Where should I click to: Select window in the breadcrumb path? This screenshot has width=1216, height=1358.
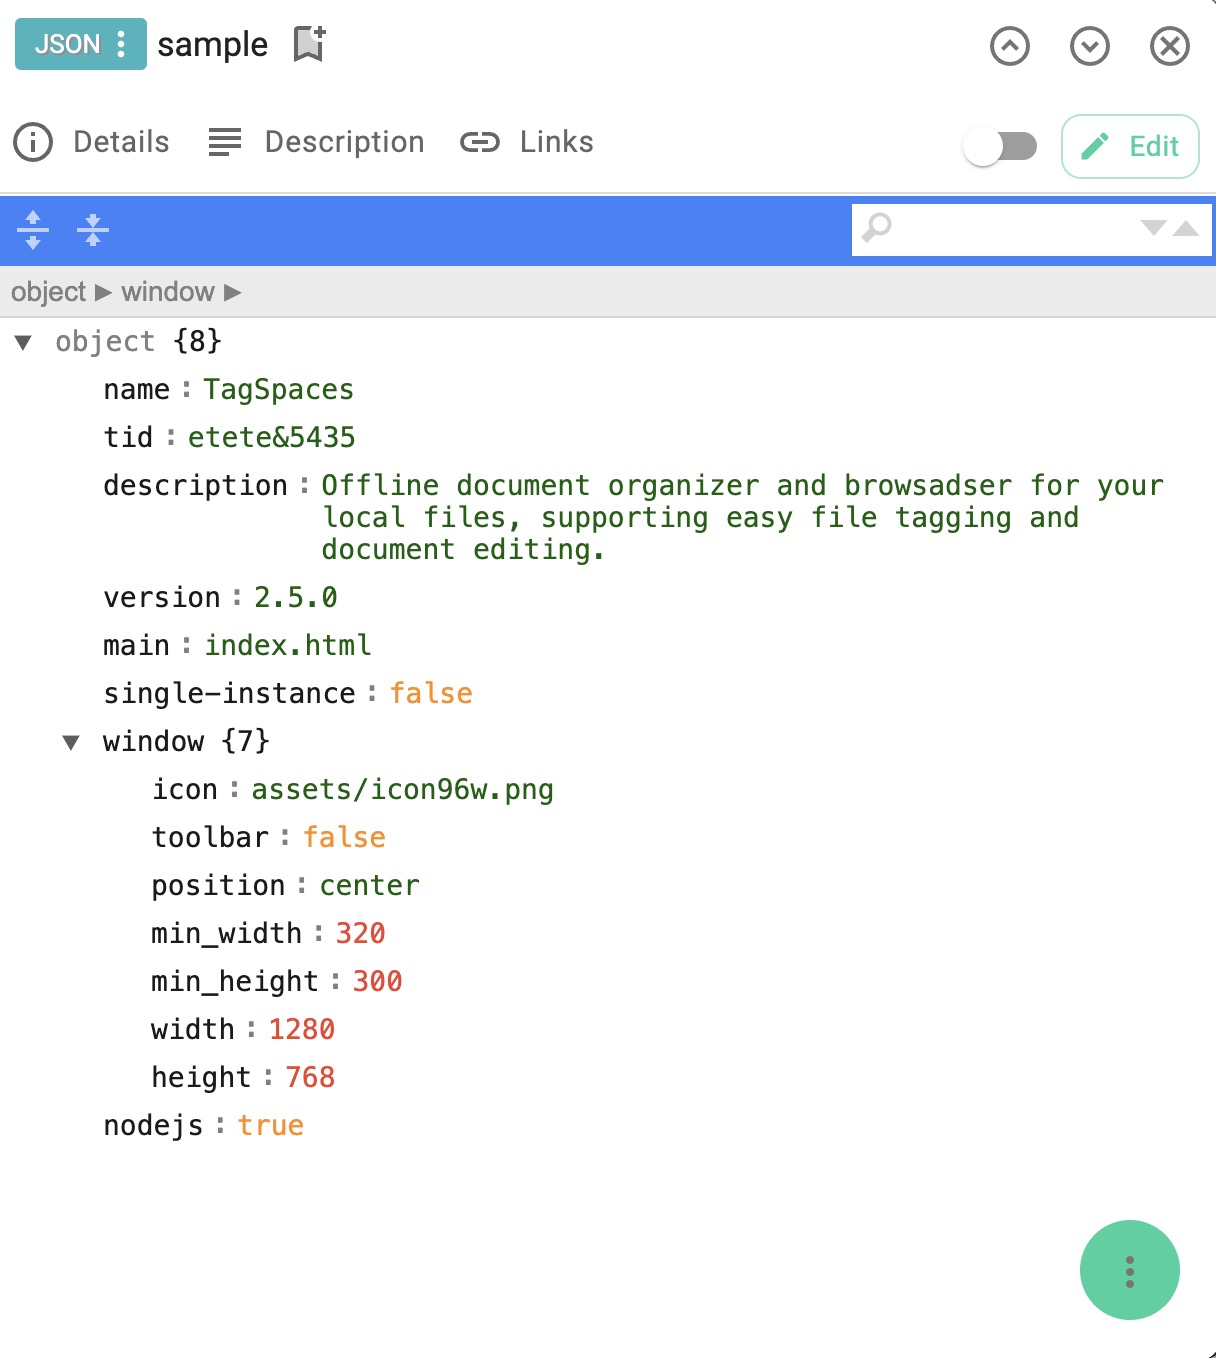pyautogui.click(x=167, y=291)
